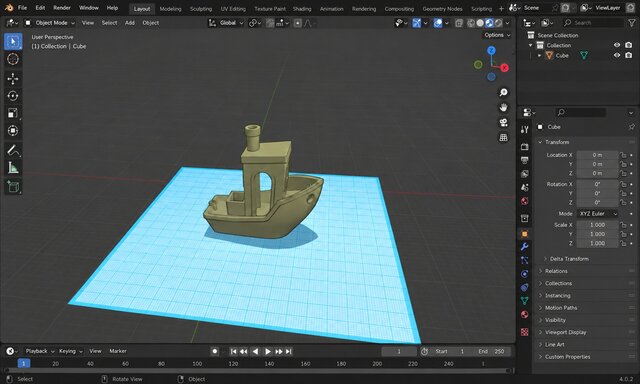Open the Render properties tab
The width and height of the screenshot is (640, 384).
[525, 146]
